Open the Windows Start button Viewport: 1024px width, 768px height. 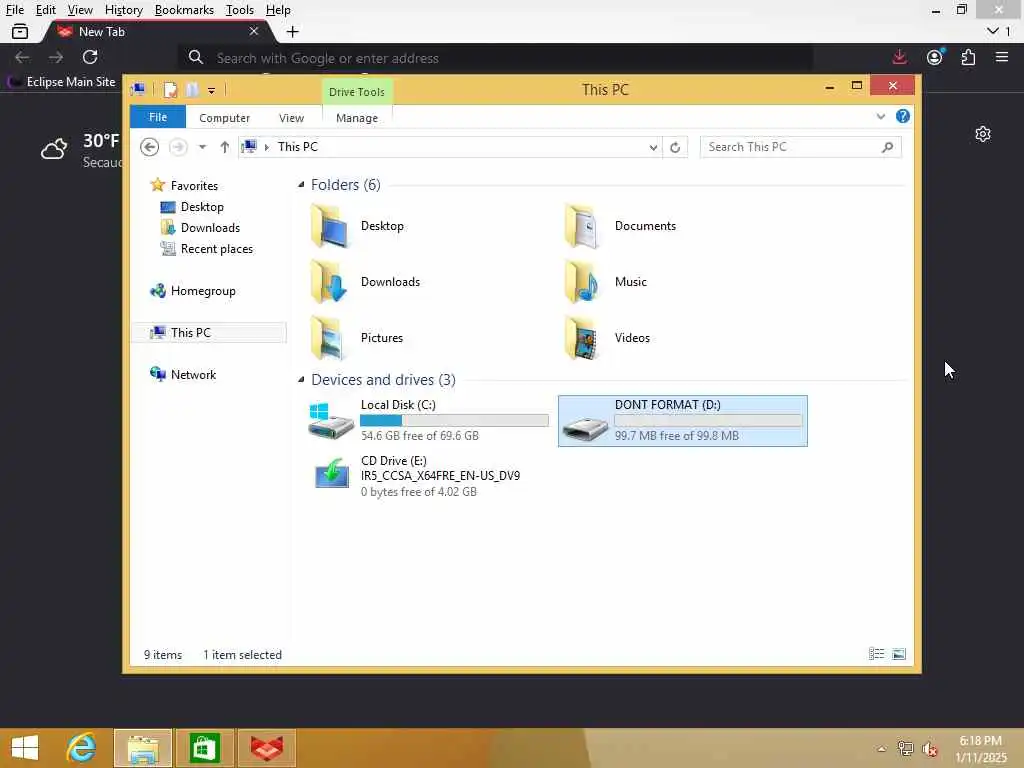tap(25, 748)
